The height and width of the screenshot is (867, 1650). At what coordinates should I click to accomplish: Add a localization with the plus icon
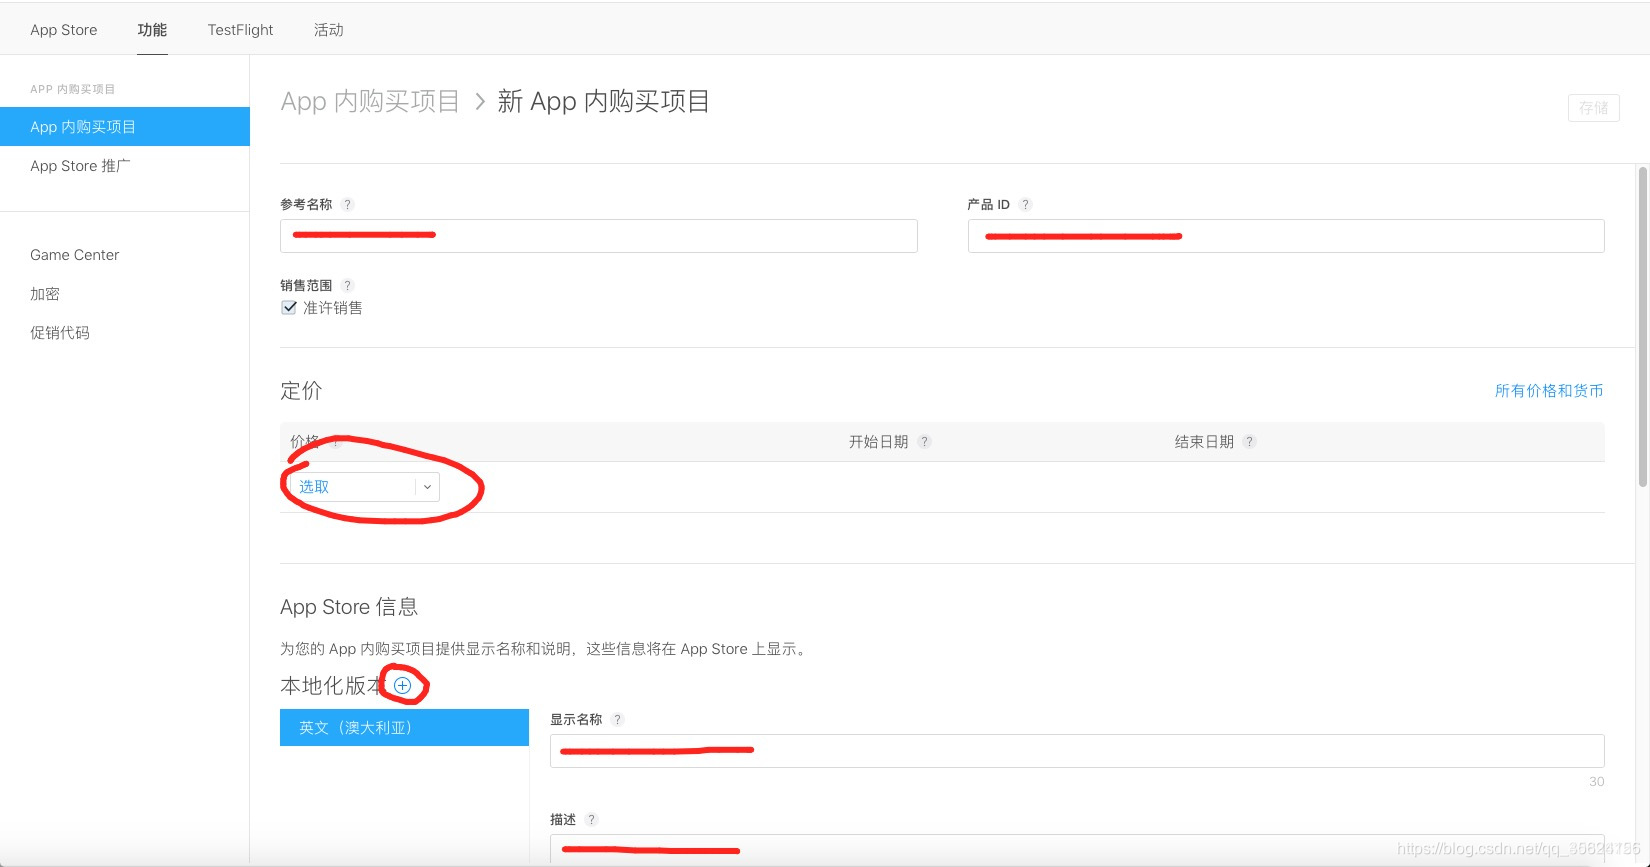click(x=402, y=685)
